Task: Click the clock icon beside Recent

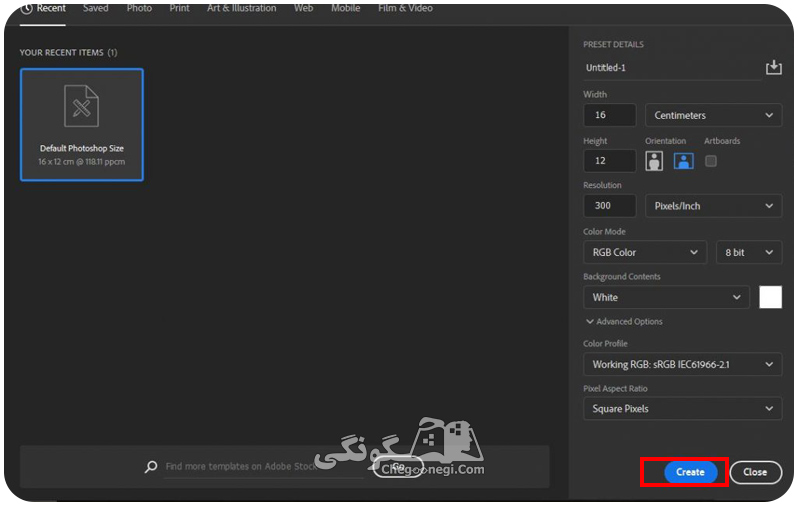Action: pos(26,8)
